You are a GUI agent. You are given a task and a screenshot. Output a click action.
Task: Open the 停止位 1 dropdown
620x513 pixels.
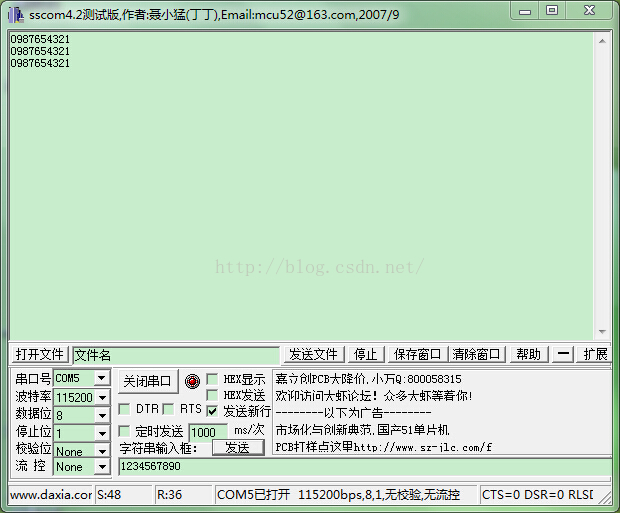(x=102, y=433)
